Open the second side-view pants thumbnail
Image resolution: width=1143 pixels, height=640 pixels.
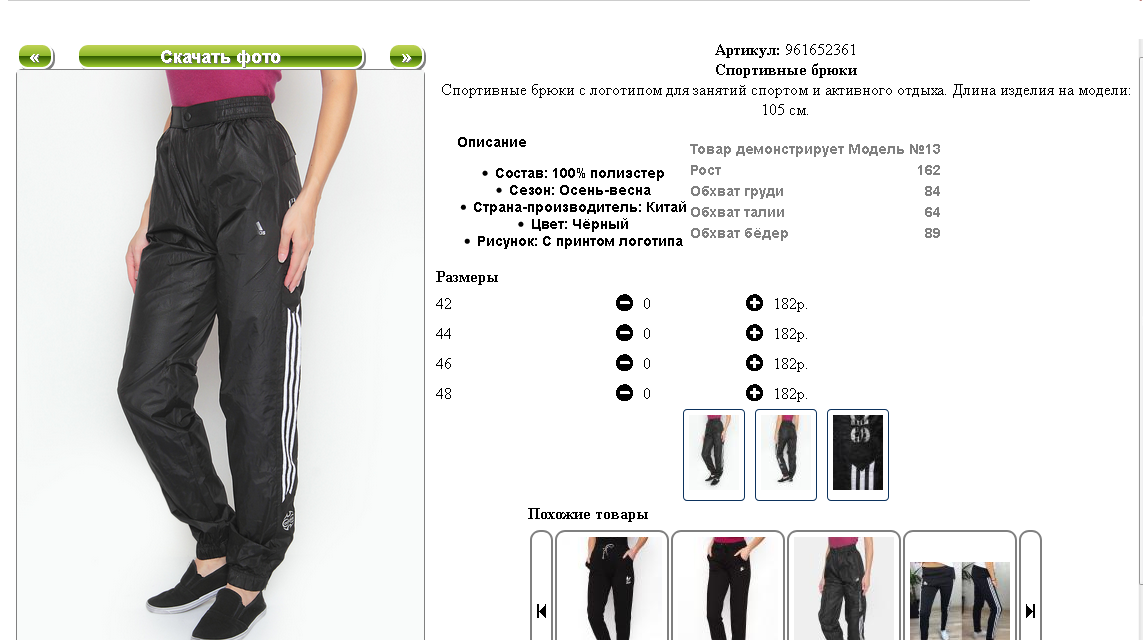pos(786,455)
